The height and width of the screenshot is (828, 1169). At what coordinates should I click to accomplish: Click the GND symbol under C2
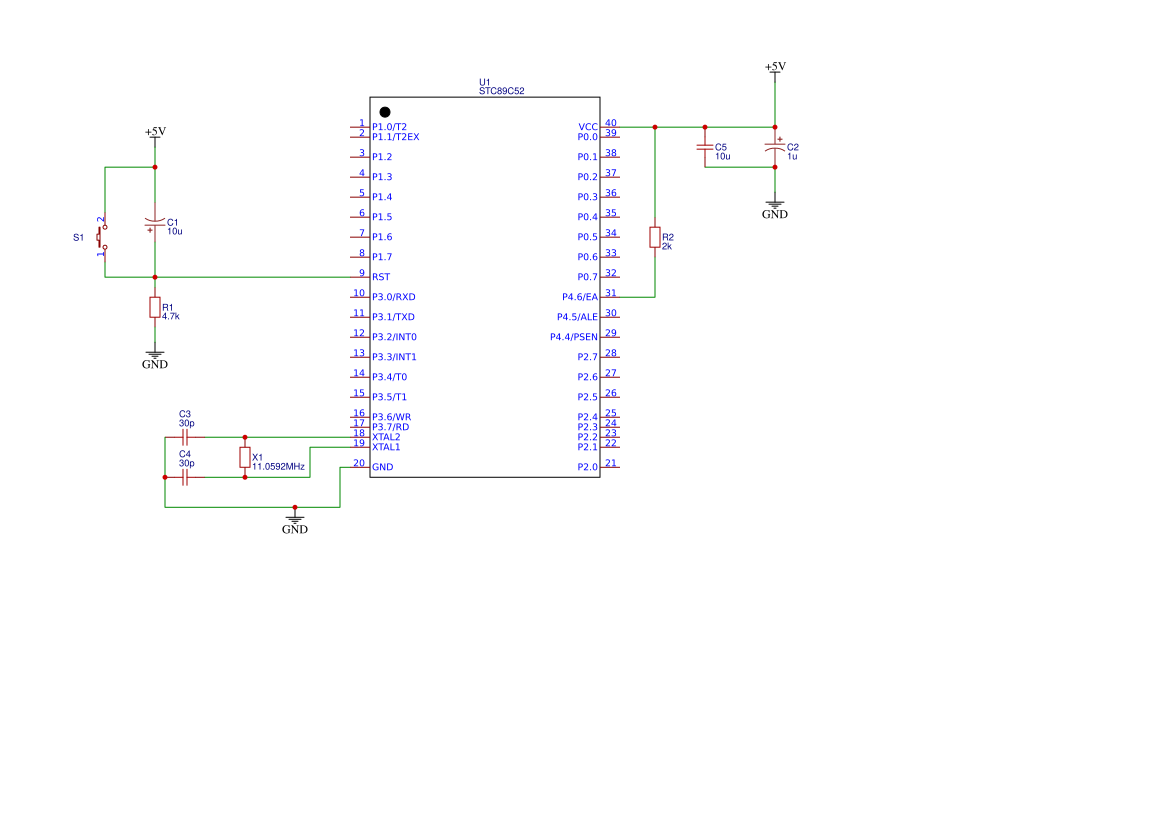(x=774, y=209)
